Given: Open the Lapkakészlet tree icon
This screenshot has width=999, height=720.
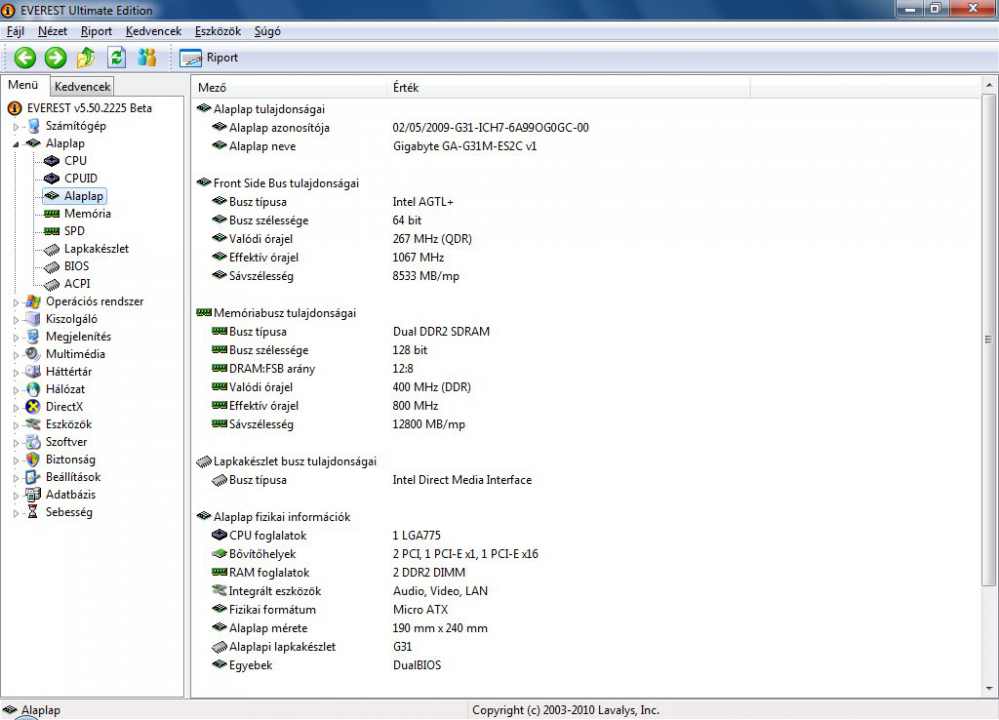Looking at the screenshot, I should (x=52, y=249).
